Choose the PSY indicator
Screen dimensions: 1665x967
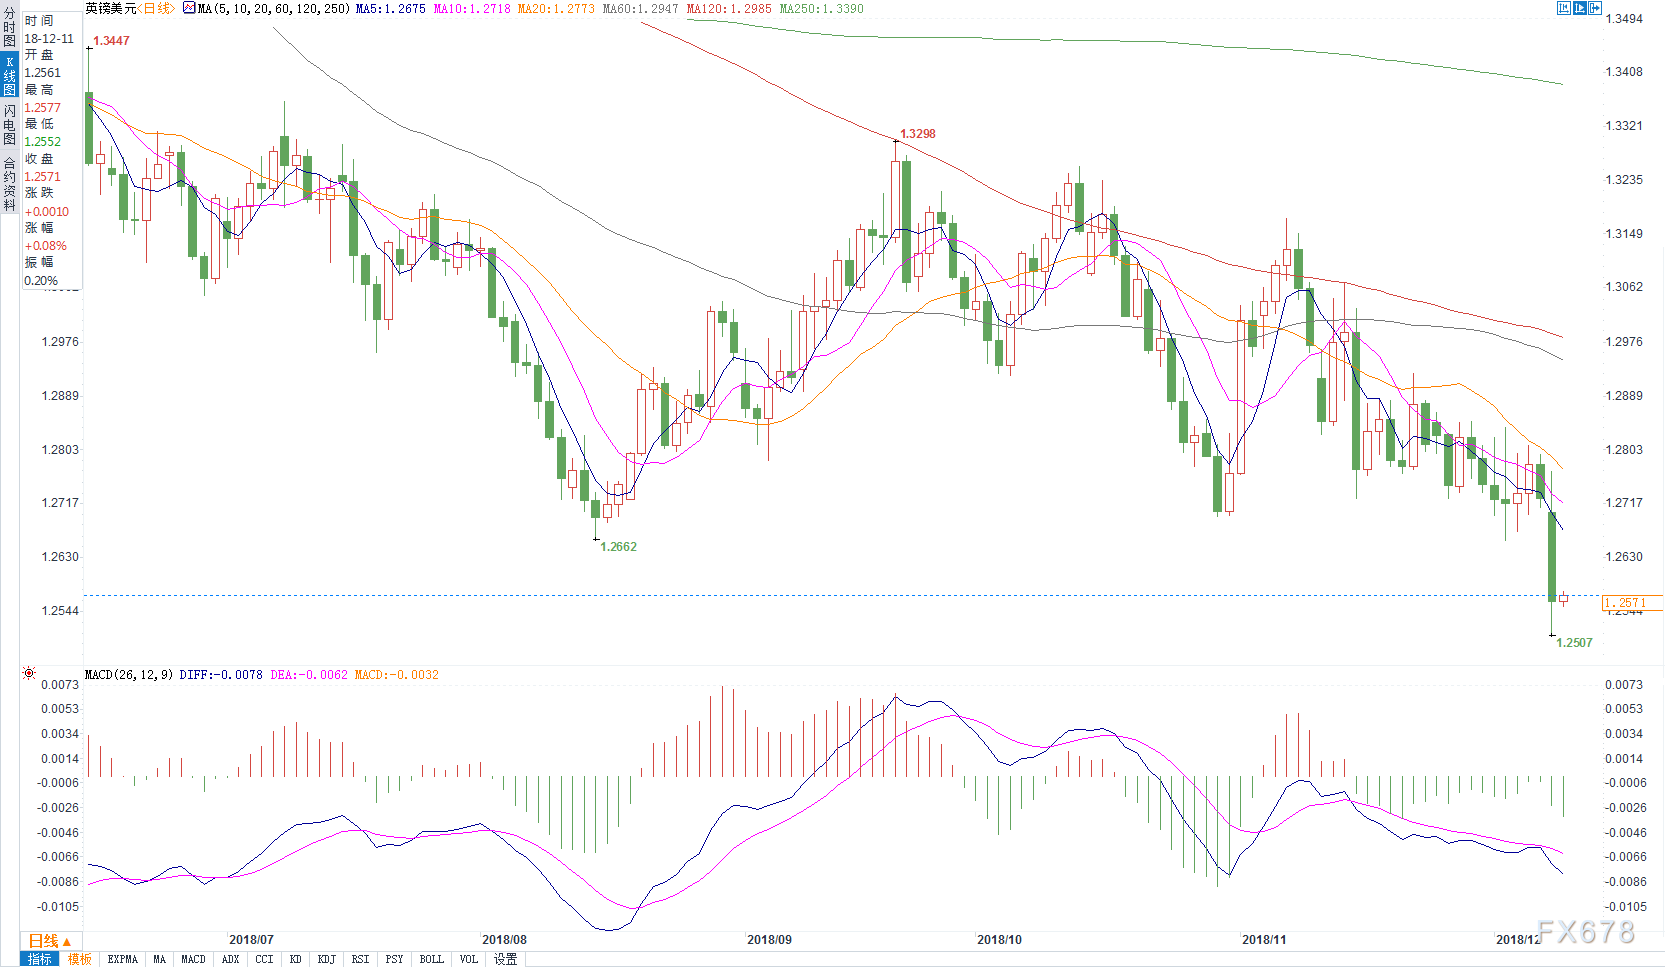[x=394, y=959]
